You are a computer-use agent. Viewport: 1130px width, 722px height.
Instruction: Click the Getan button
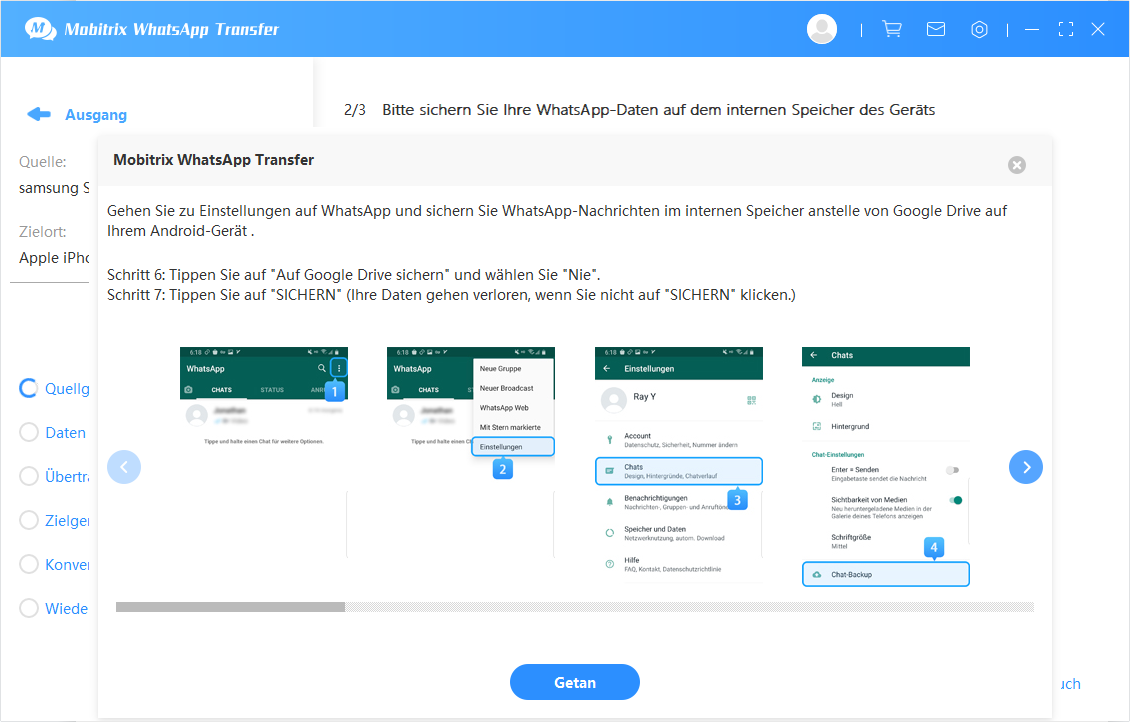575,682
